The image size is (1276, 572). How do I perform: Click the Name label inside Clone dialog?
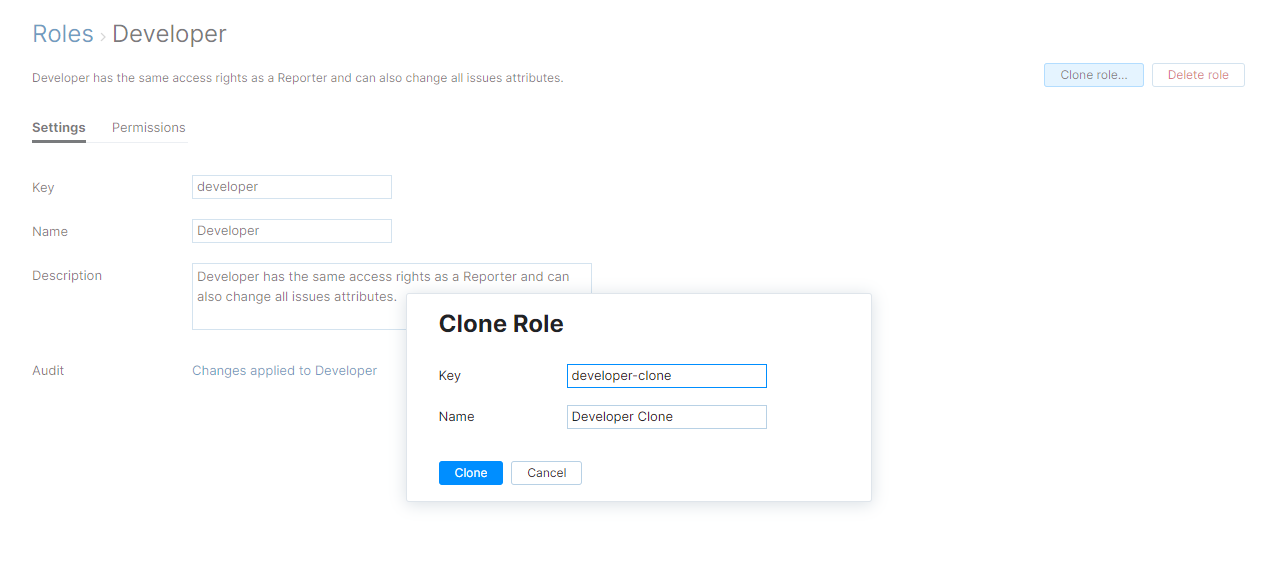[x=456, y=417]
